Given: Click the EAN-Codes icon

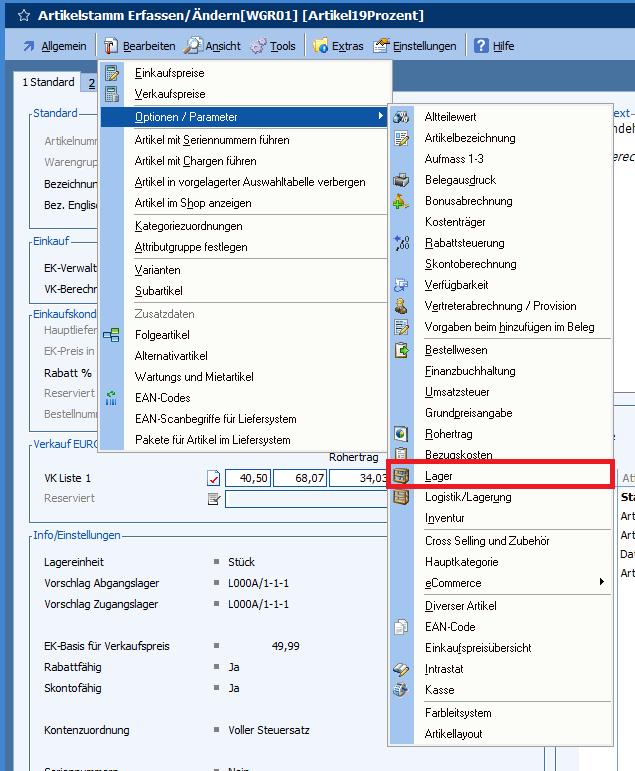Looking at the screenshot, I should 112,398.
